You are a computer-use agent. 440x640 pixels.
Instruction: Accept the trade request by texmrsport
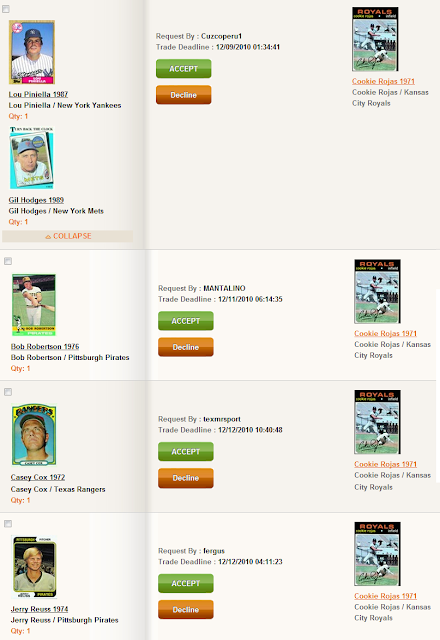click(186, 451)
